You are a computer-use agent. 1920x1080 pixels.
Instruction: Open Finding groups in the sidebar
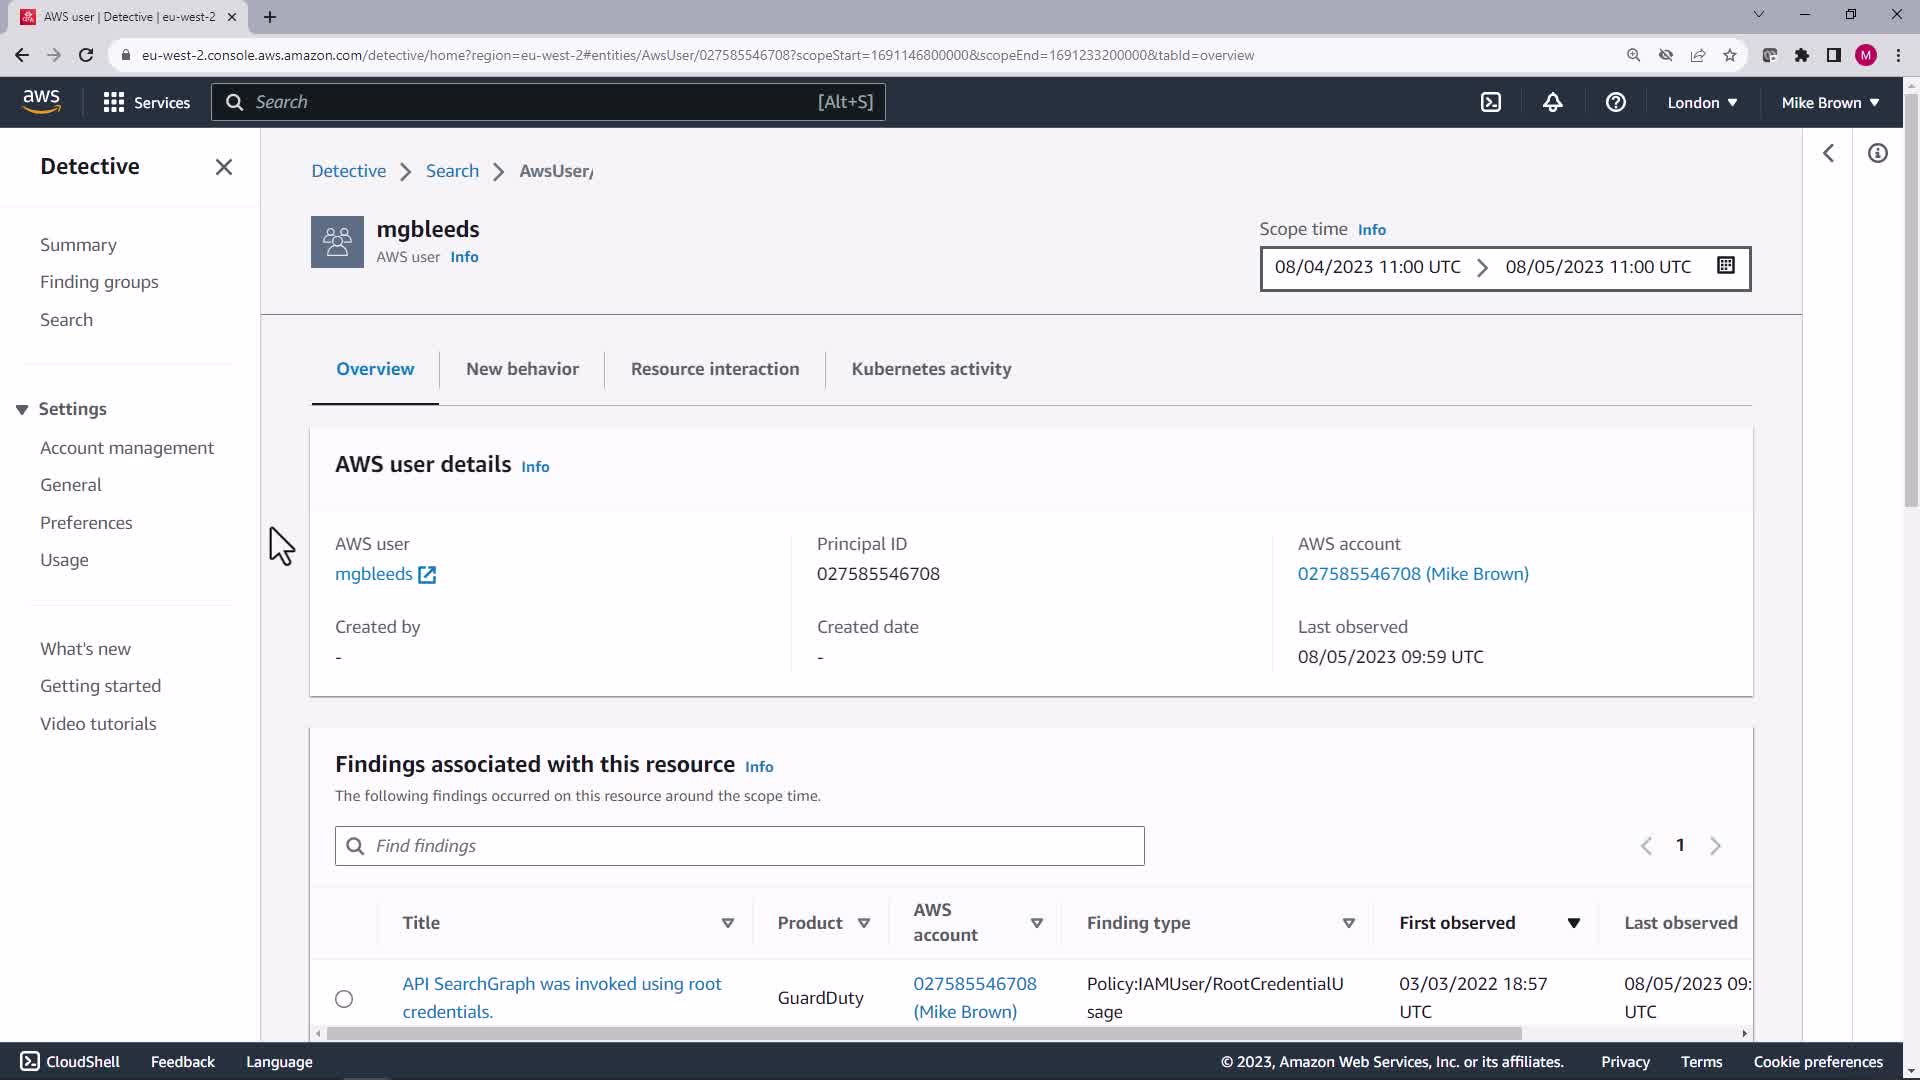(99, 282)
